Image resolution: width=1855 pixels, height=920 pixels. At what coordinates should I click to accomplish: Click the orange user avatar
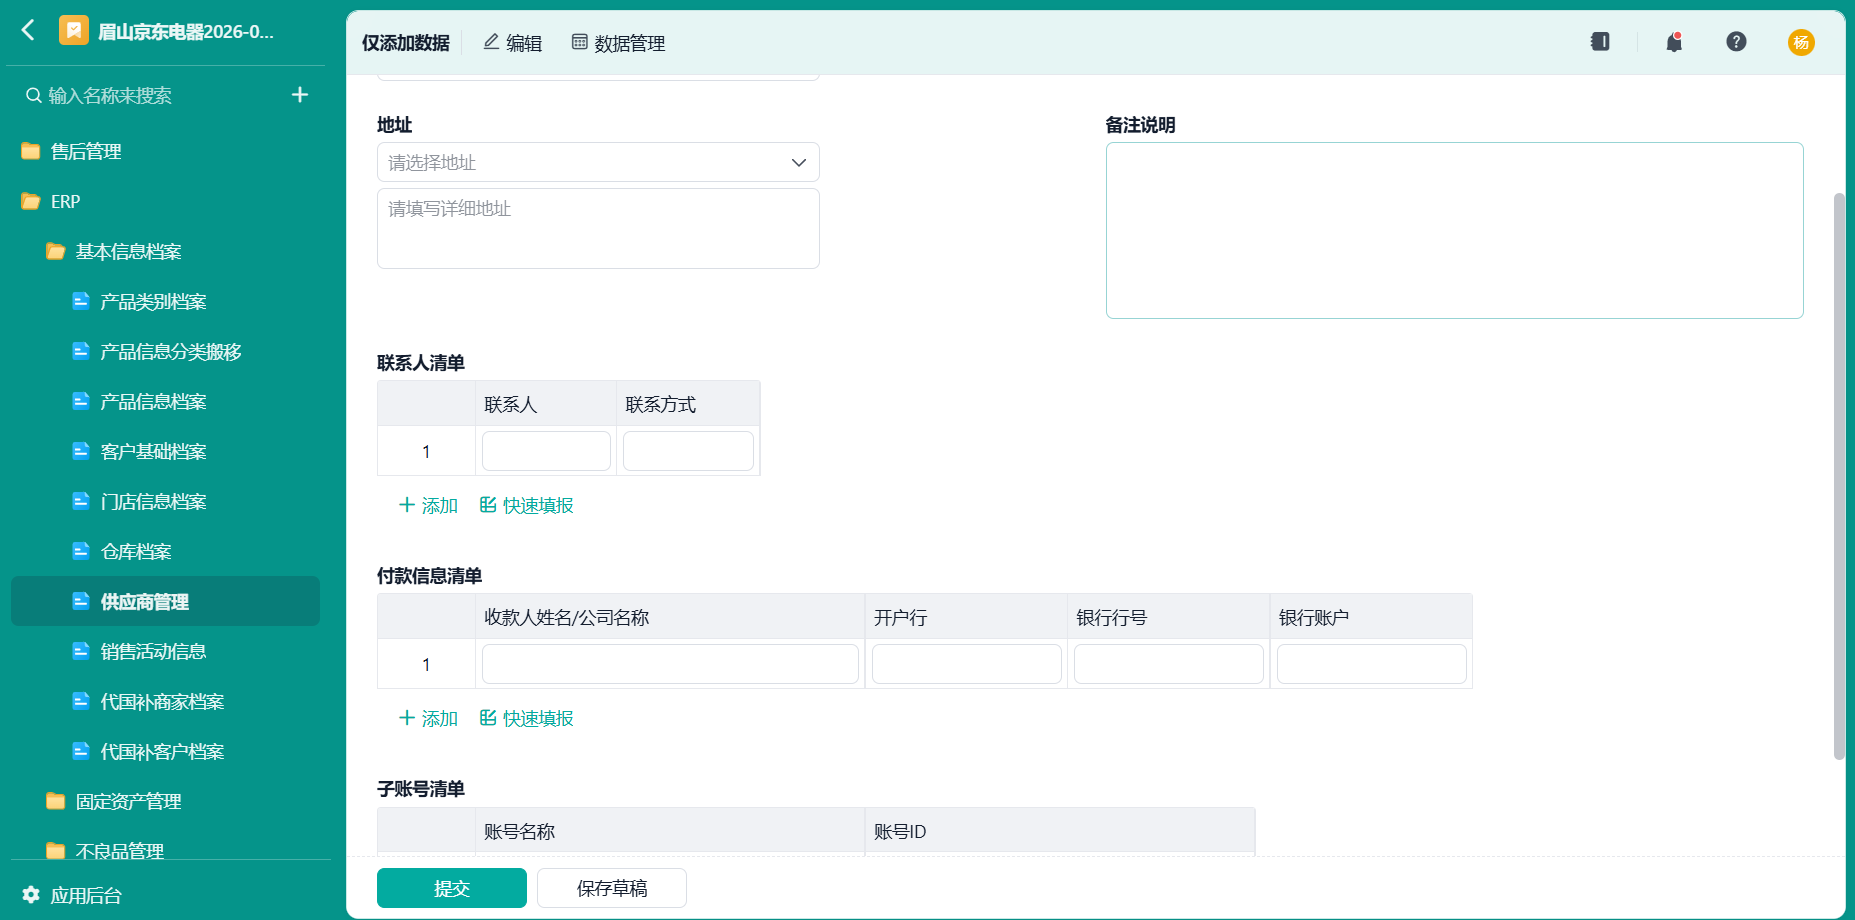(x=1801, y=42)
